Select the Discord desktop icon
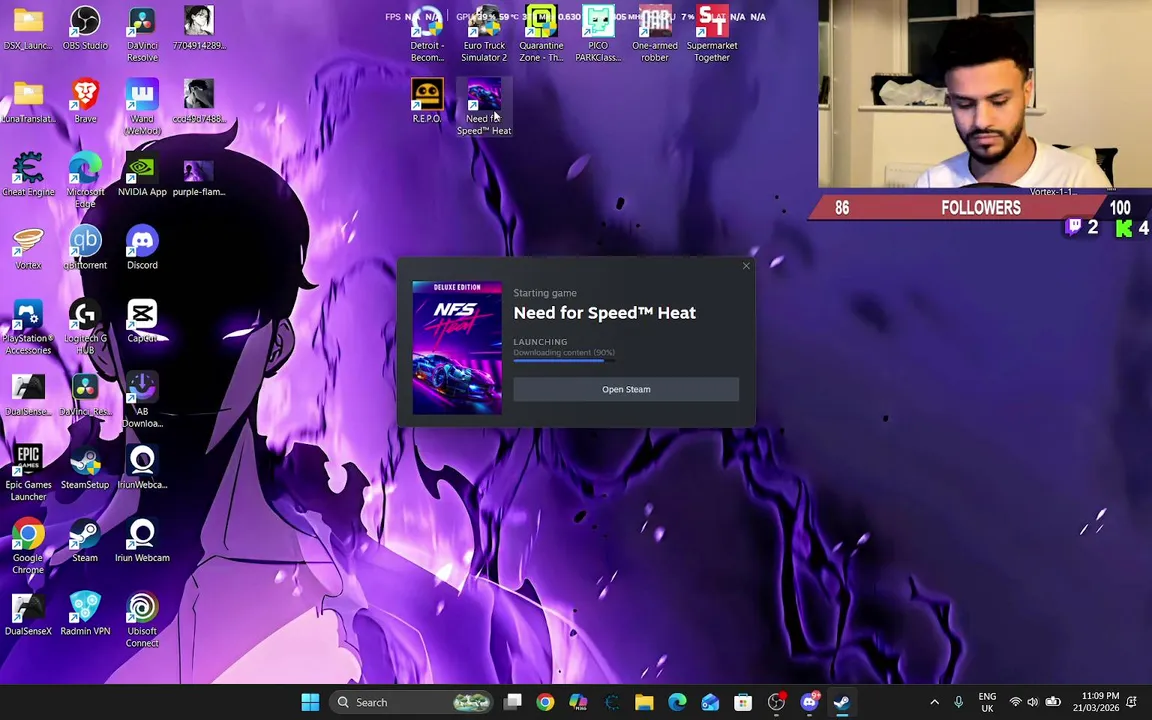1152x720 pixels. [x=142, y=248]
